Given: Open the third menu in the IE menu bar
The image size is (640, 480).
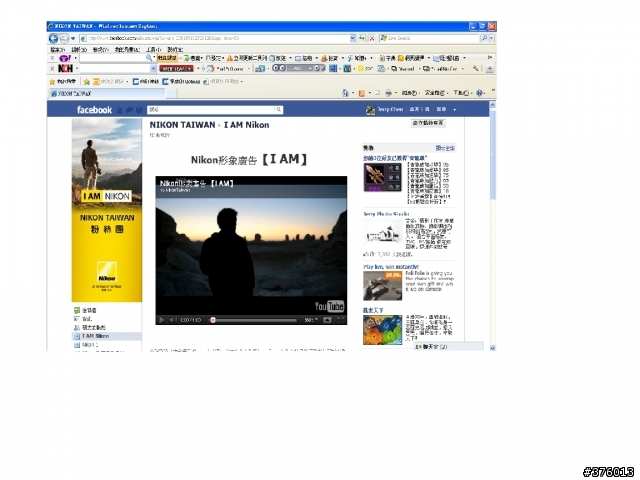Looking at the screenshot, I should pos(100,49).
